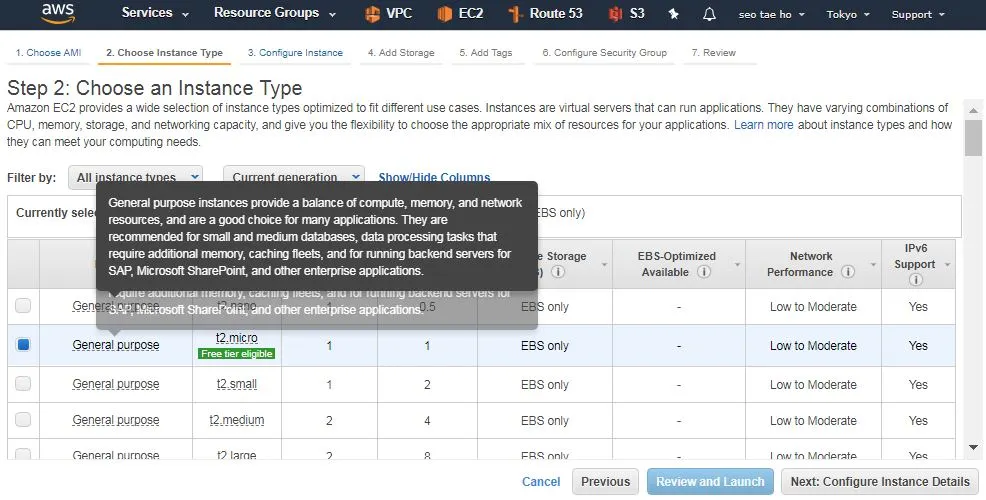Screen dimensions: 986x500
Task: Click the Previous button
Action: (606, 482)
